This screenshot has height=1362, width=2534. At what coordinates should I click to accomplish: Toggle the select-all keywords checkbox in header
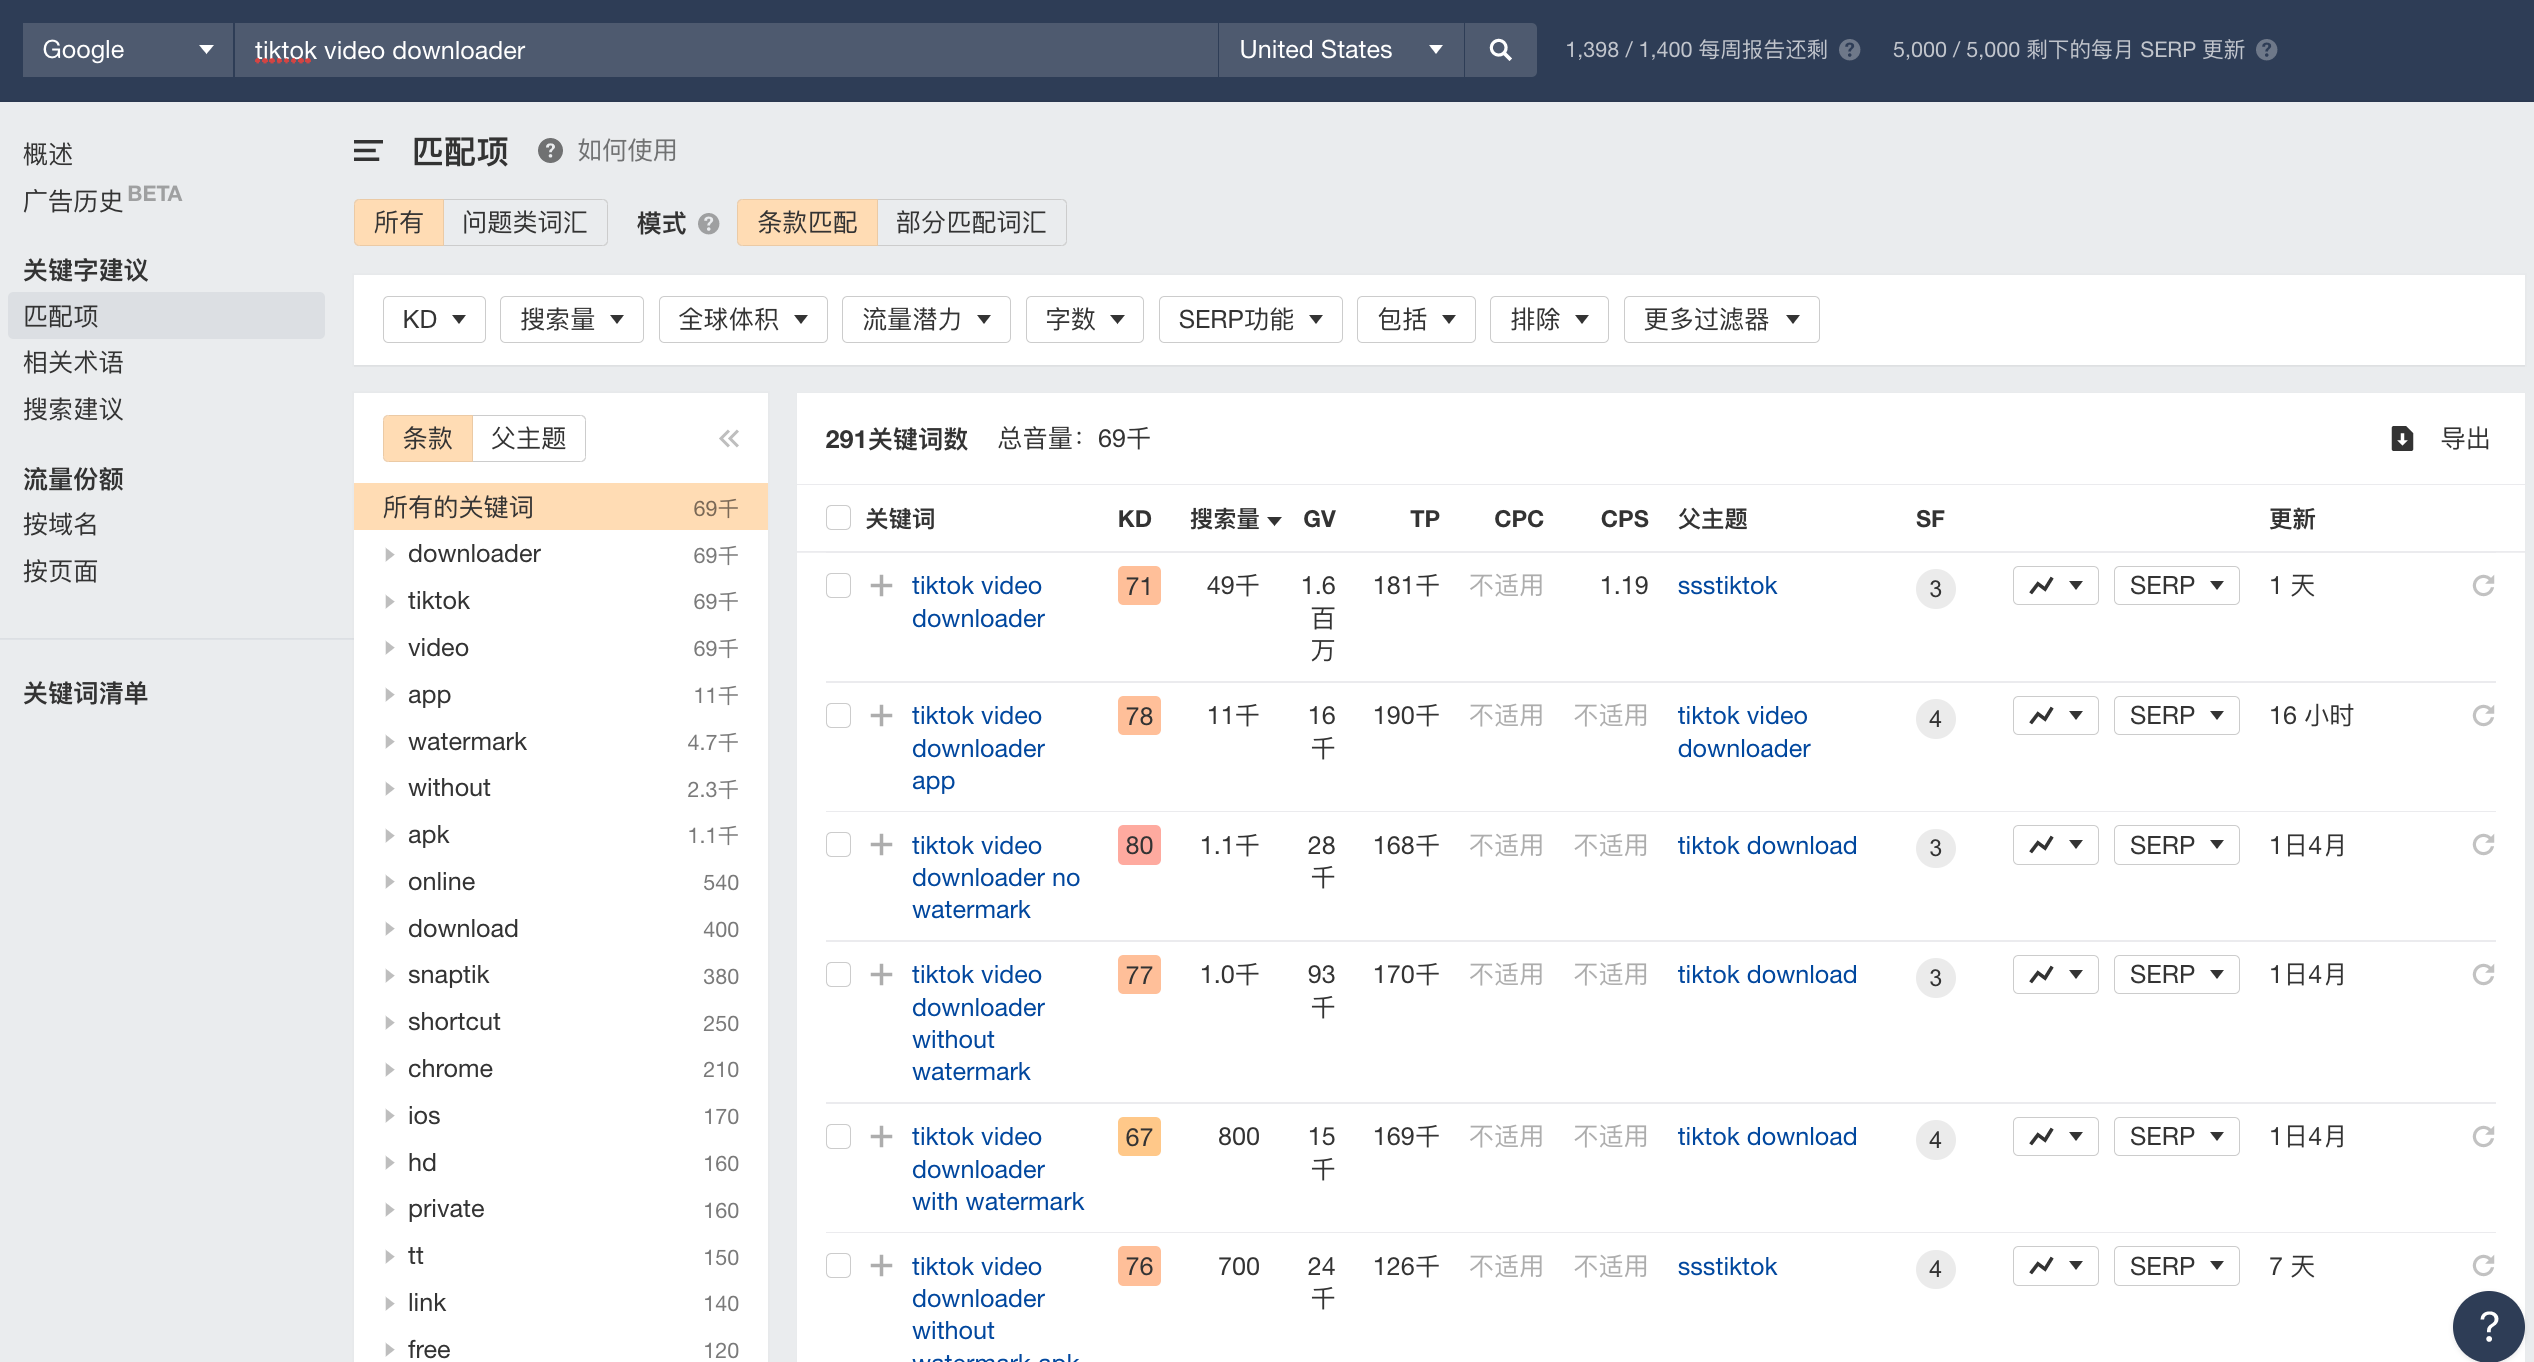(838, 518)
